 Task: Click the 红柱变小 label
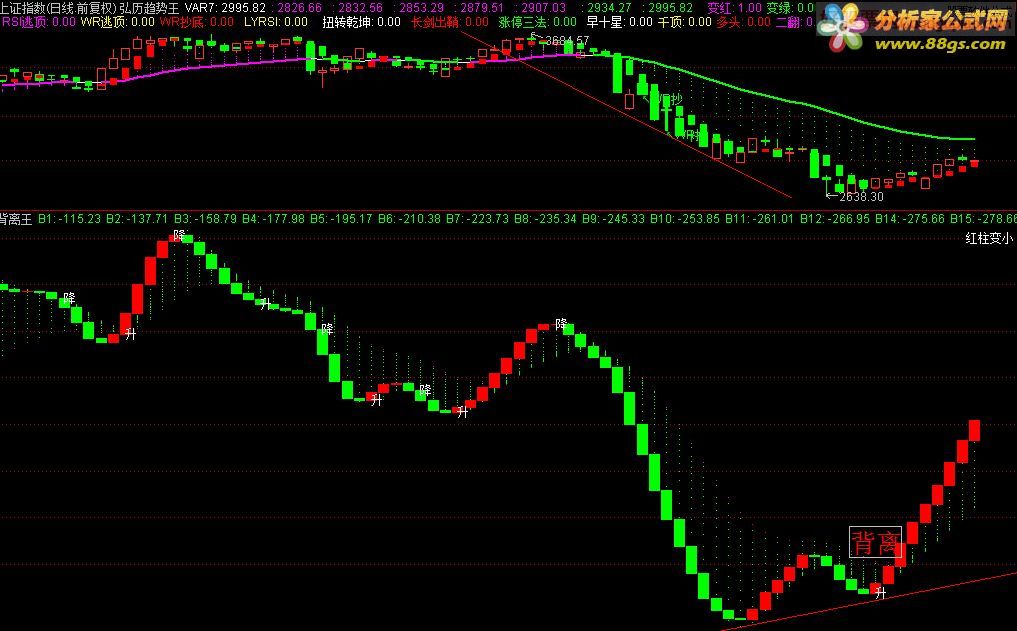coord(988,239)
